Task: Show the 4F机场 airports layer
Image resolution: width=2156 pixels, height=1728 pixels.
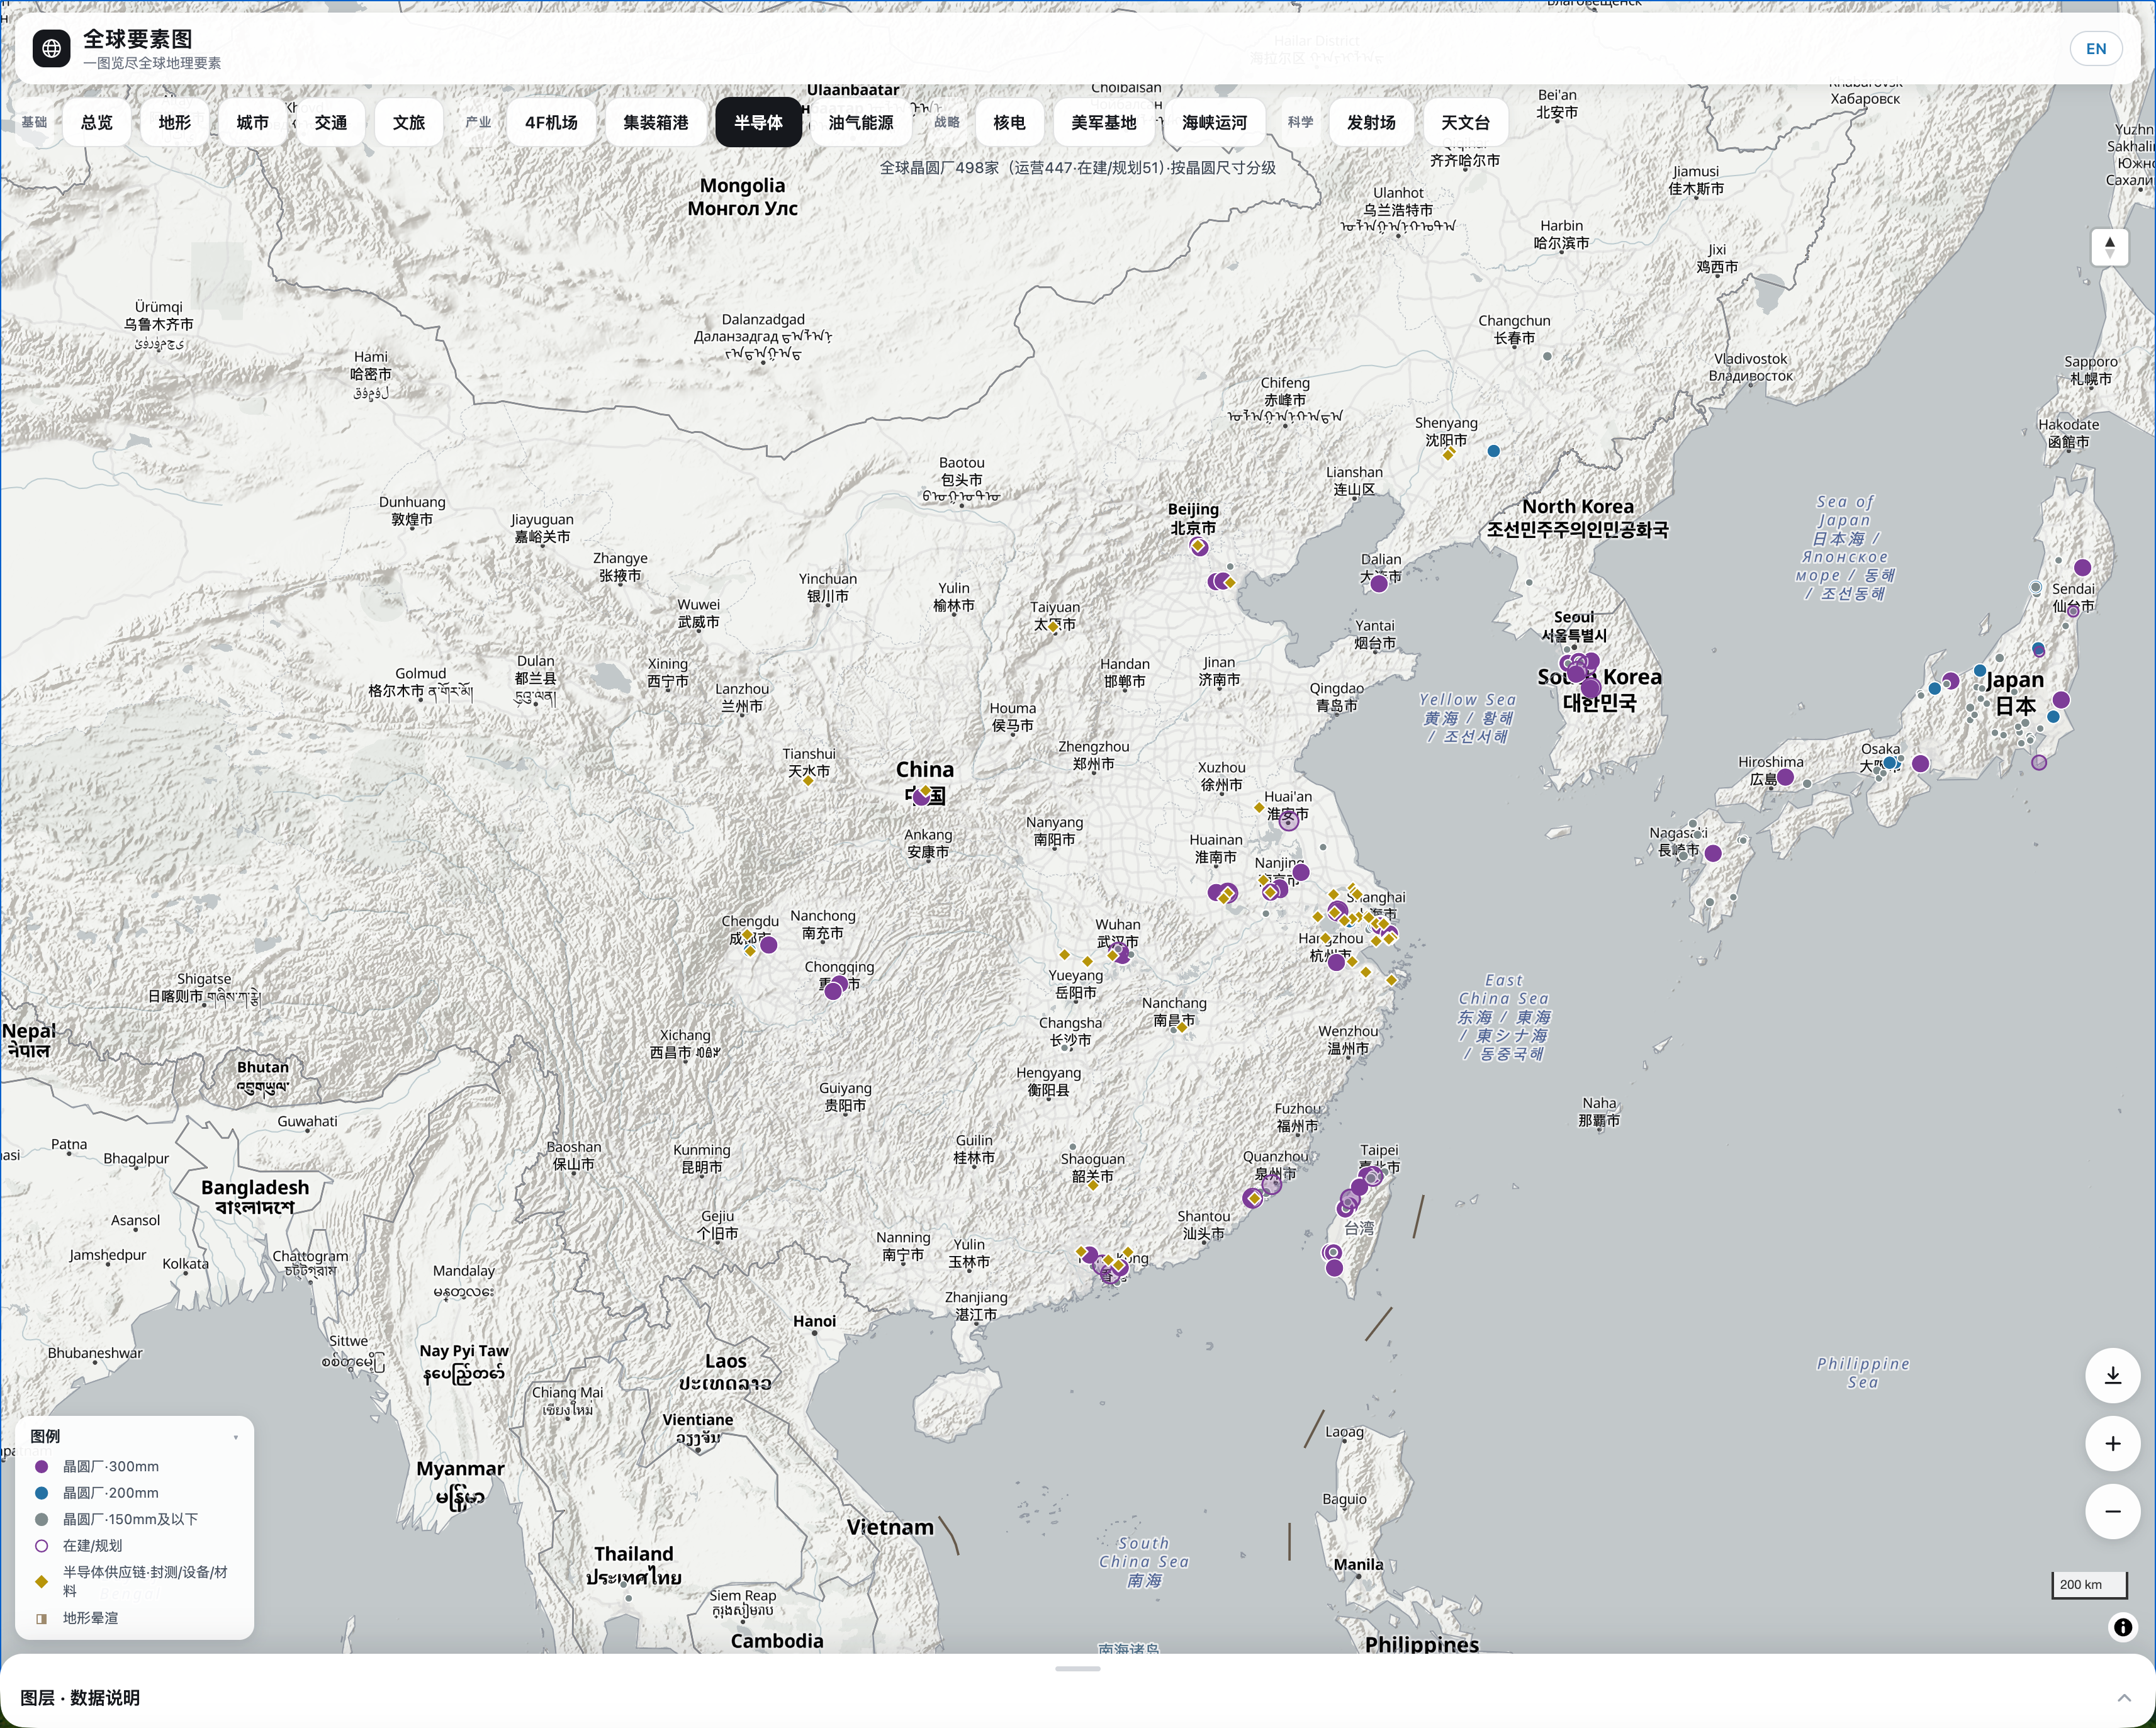Action: click(x=551, y=122)
